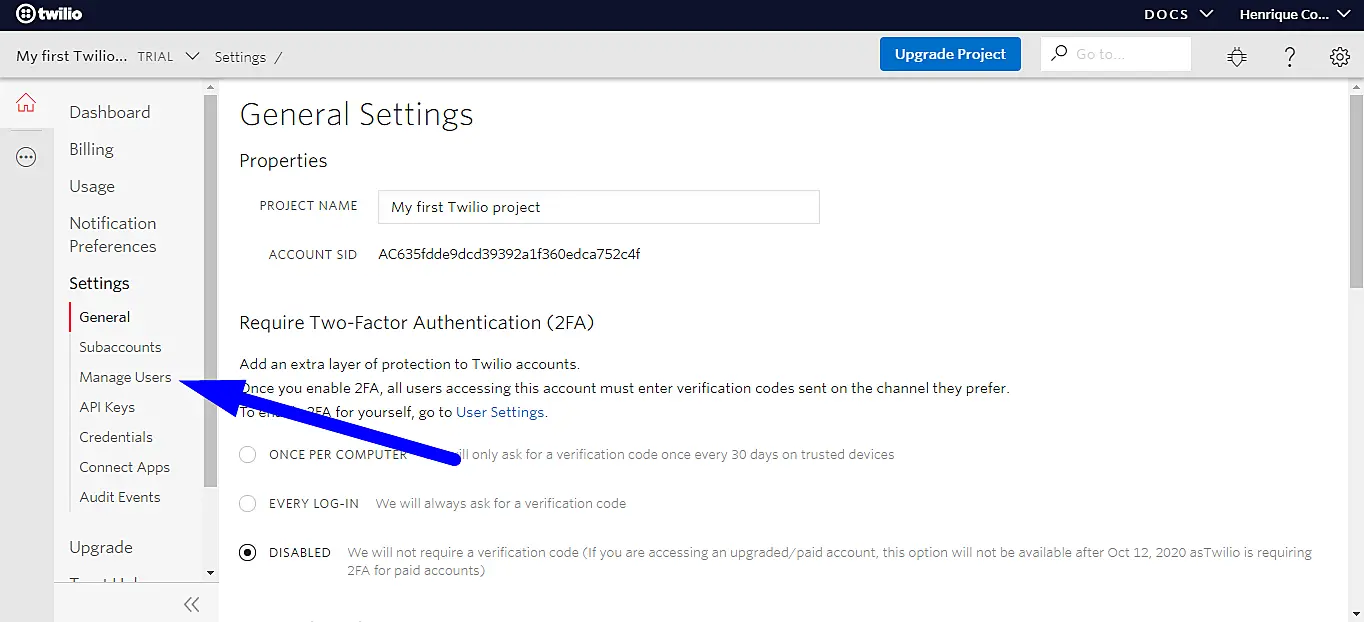Viewport: 1364px width, 622px height.
Task: Open the settings gear icon
Action: pyautogui.click(x=1340, y=57)
